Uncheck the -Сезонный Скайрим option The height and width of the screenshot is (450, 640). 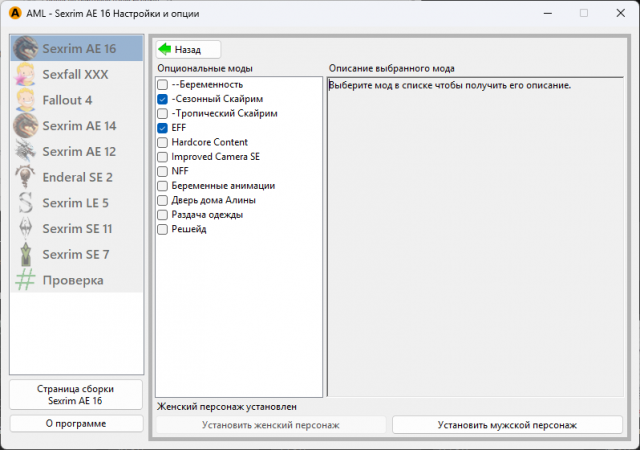pyautogui.click(x=163, y=100)
